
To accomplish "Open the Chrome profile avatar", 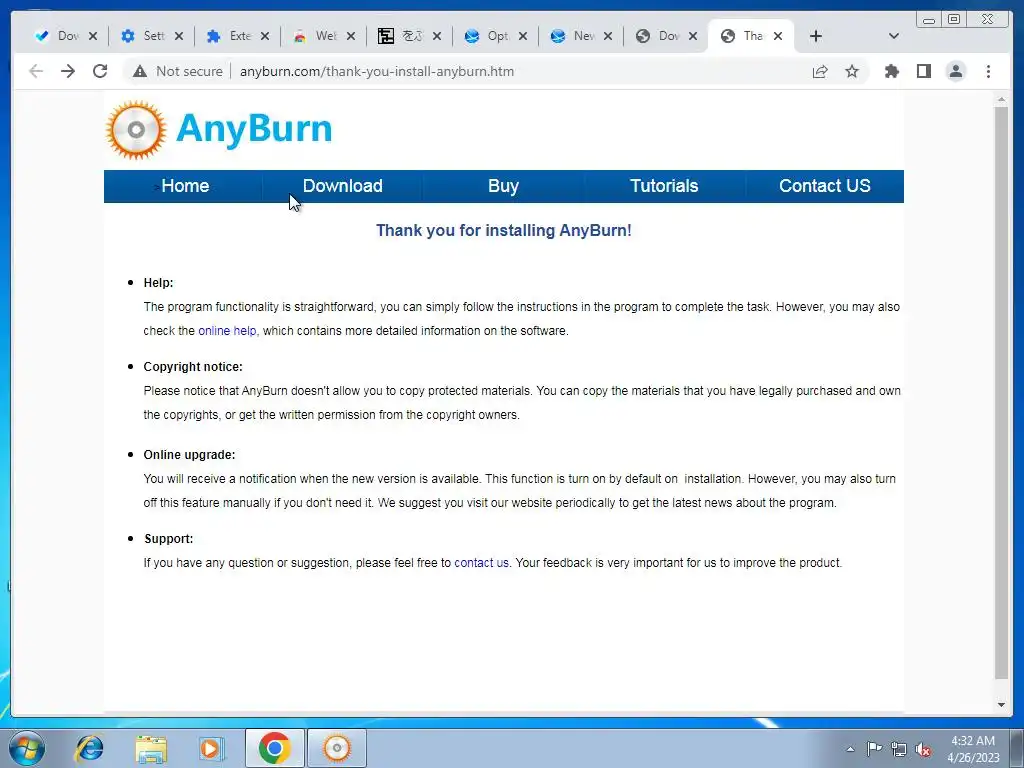I will click(x=955, y=71).
